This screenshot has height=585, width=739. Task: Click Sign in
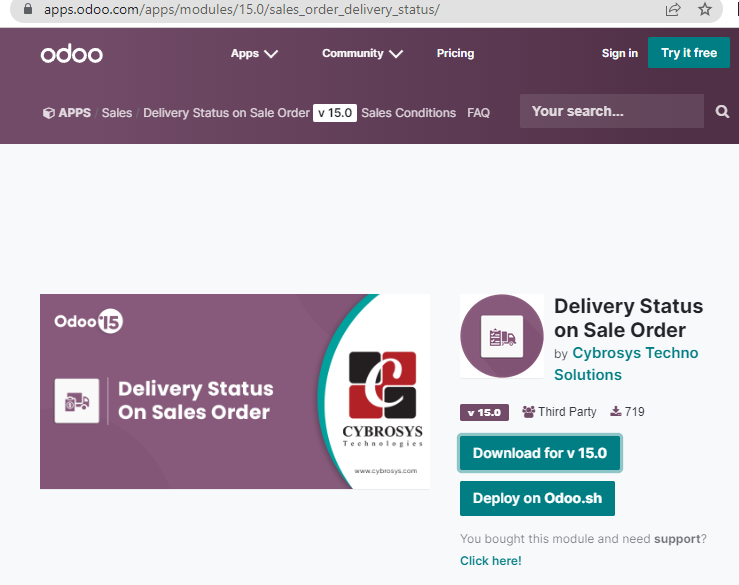(x=619, y=53)
